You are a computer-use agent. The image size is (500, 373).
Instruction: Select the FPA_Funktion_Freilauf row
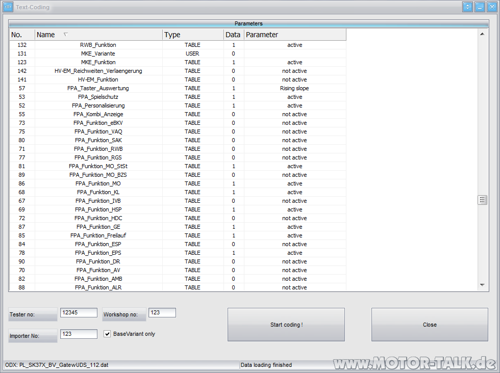(178, 236)
